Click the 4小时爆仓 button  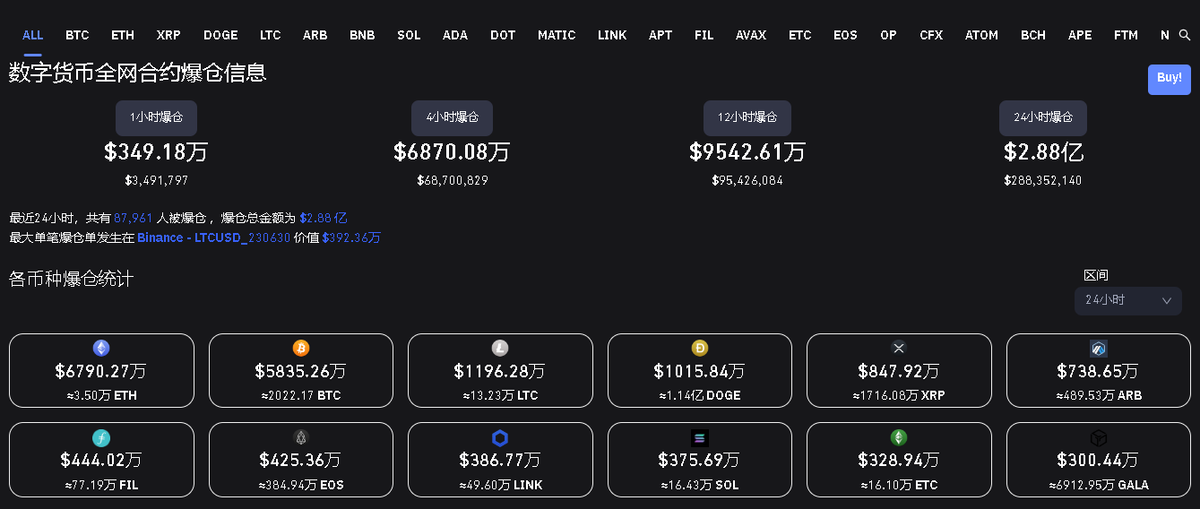[x=453, y=117]
